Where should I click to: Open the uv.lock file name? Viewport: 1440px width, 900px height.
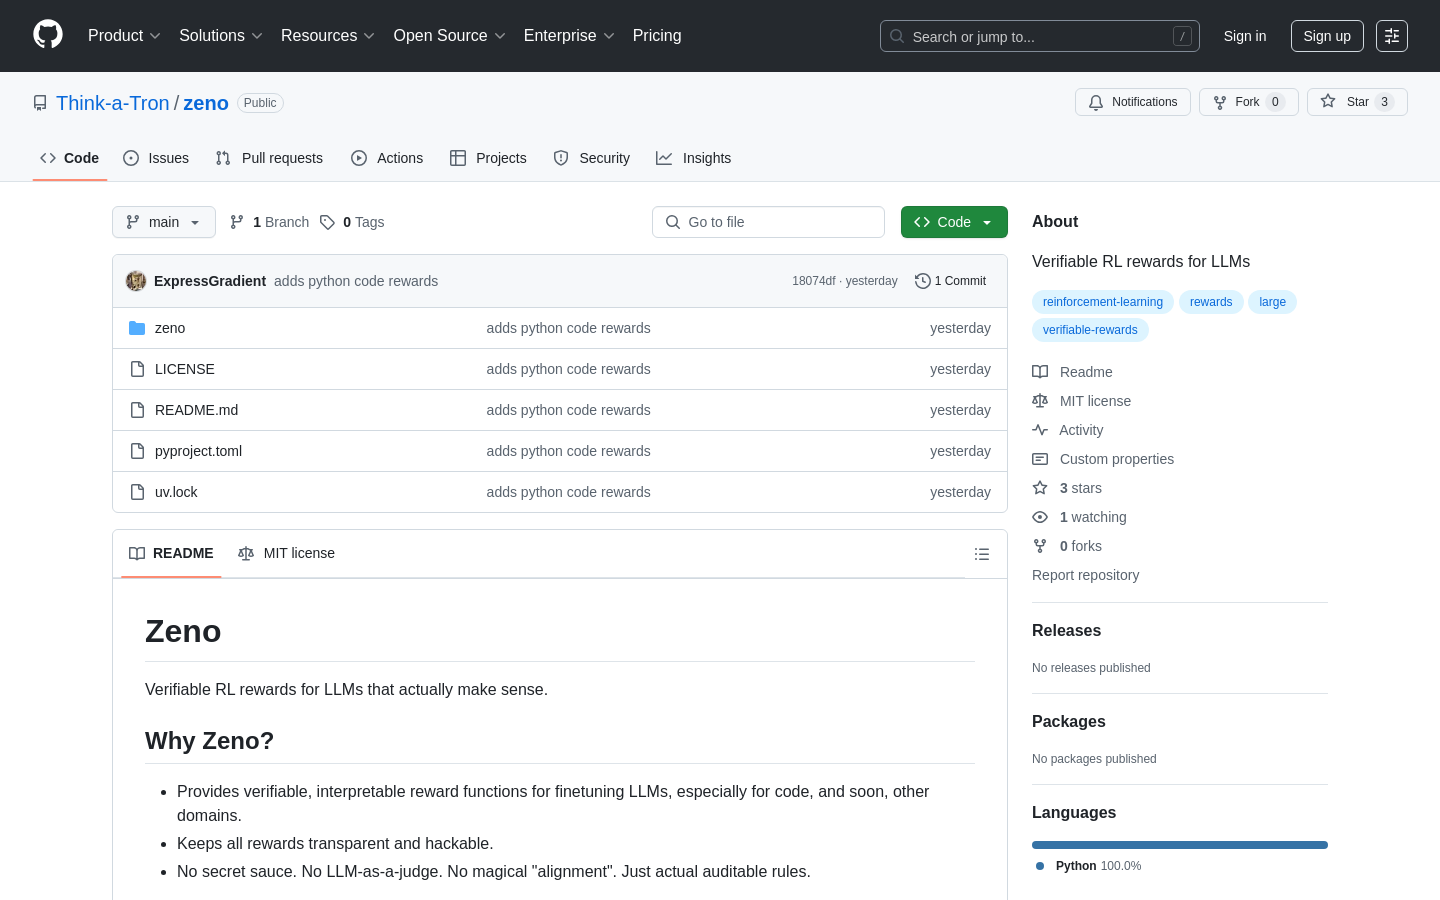pyautogui.click(x=176, y=492)
